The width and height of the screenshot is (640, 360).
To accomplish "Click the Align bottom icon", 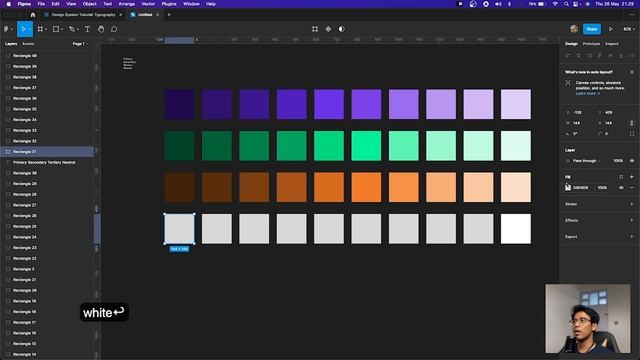I will click(621, 56).
